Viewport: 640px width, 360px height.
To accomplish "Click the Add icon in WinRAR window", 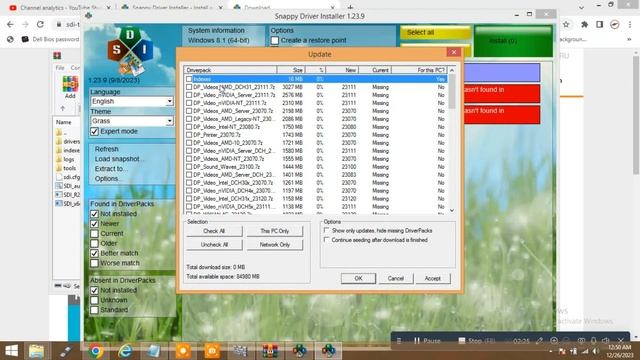I will click(70, 87).
